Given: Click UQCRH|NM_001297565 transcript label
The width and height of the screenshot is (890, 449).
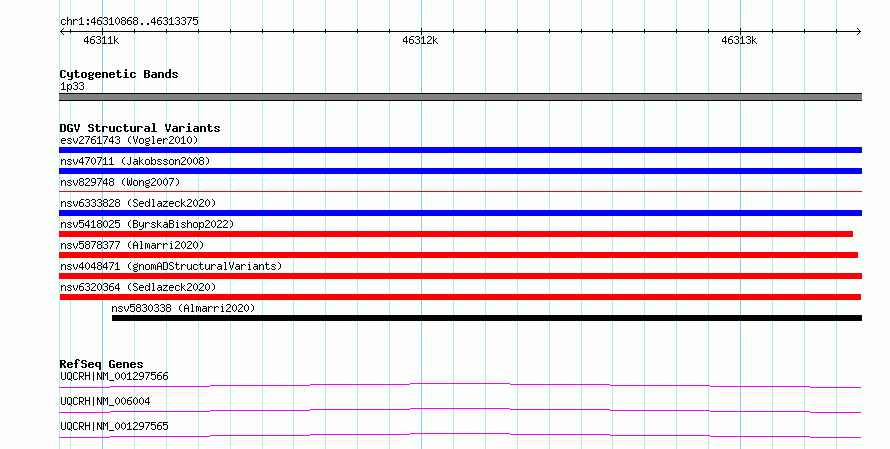Looking at the screenshot, I should coord(115,426).
